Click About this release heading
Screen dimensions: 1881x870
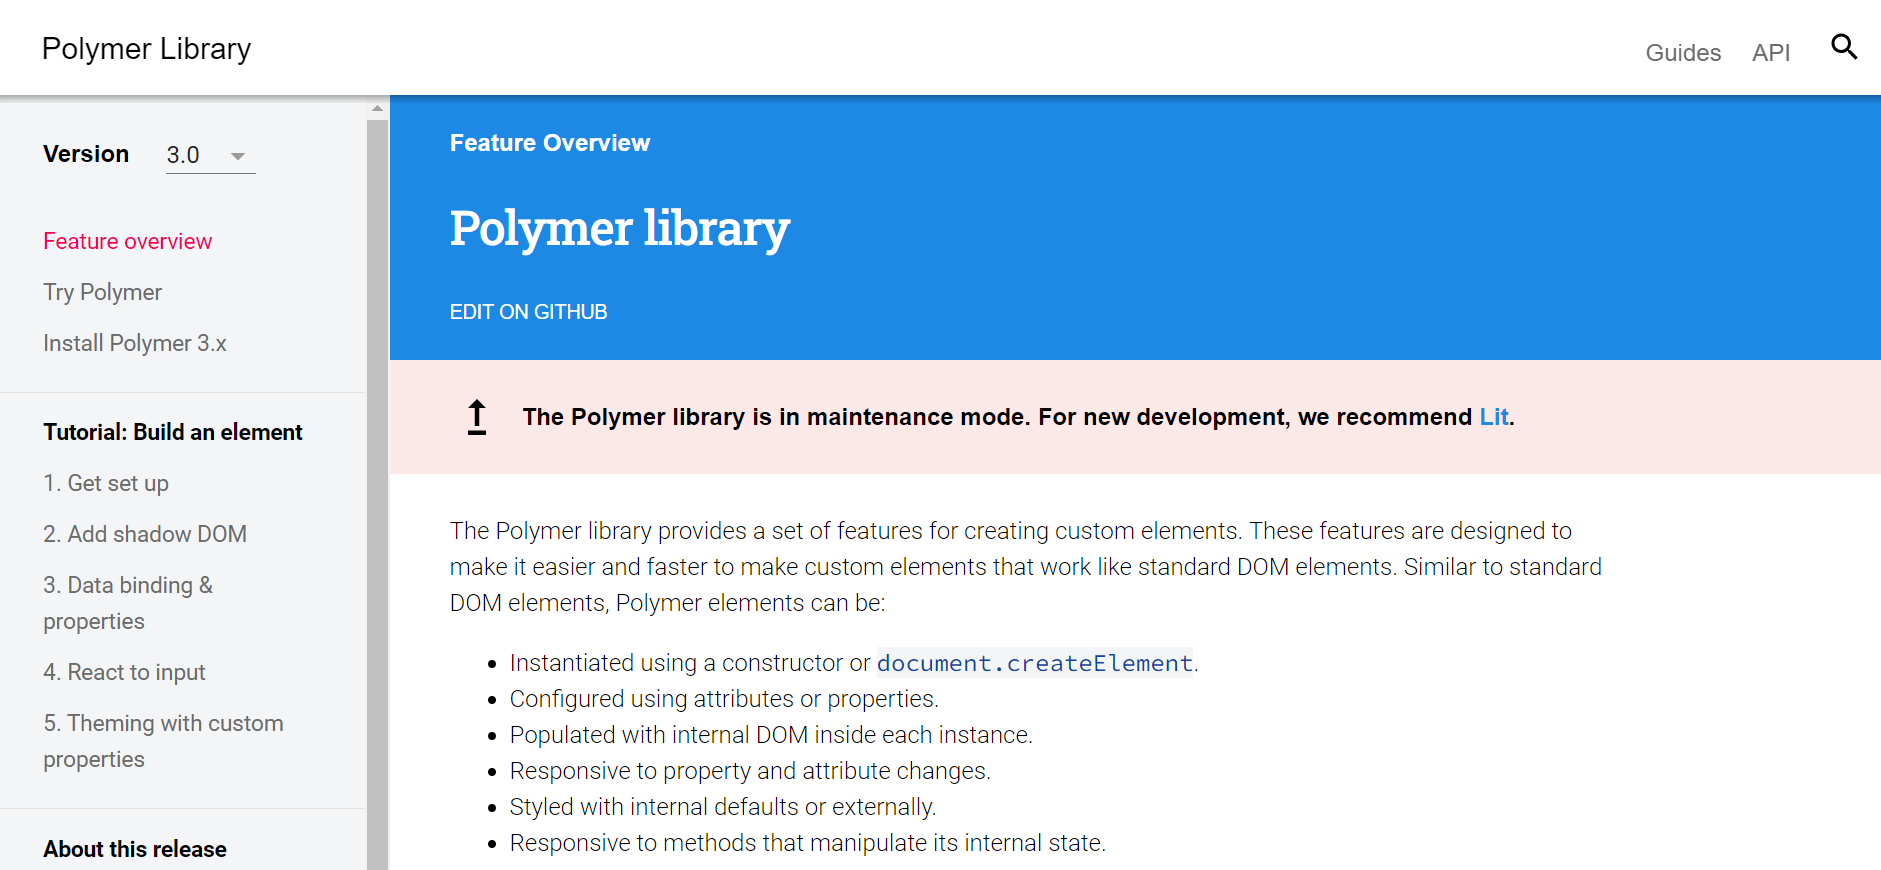pyautogui.click(x=135, y=849)
